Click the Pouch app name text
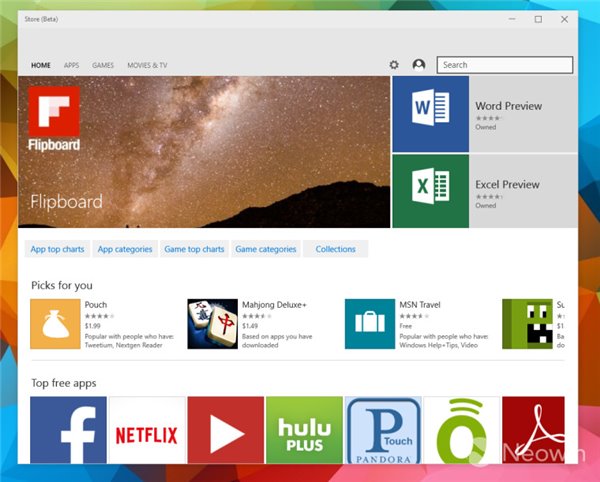The image size is (600, 482). coord(96,305)
